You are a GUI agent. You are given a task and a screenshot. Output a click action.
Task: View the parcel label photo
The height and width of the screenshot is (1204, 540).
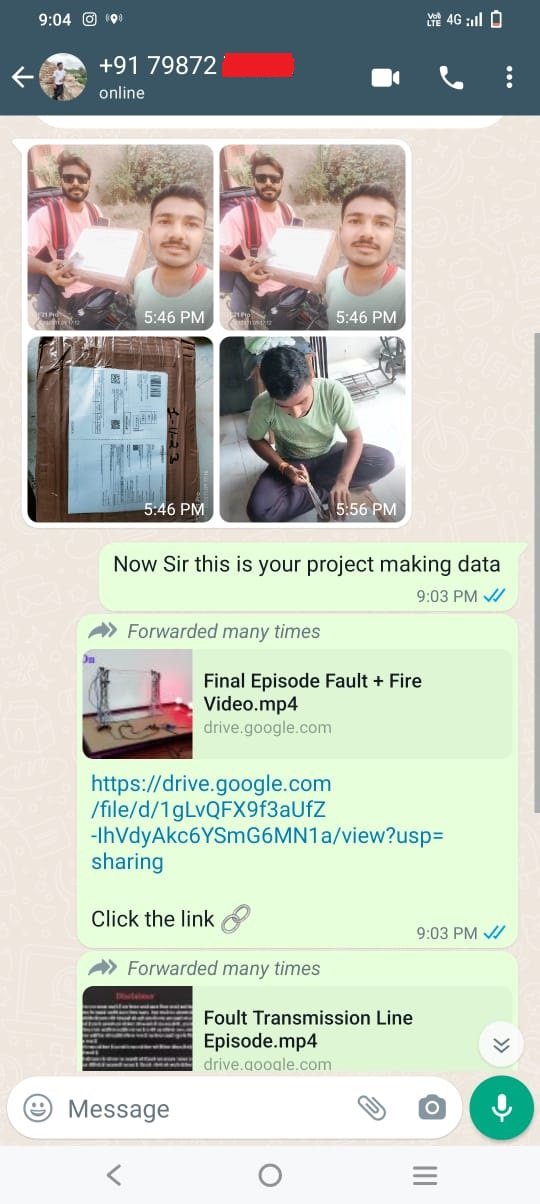(120, 429)
